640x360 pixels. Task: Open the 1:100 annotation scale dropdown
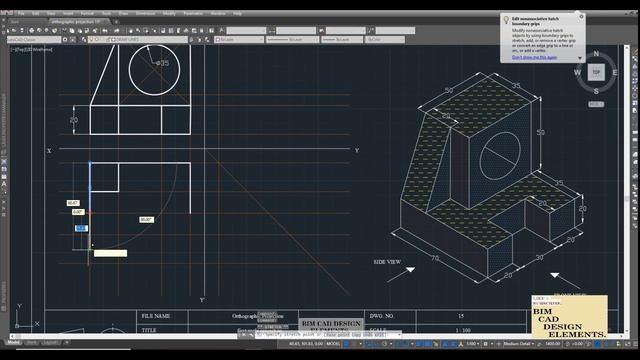473,344
